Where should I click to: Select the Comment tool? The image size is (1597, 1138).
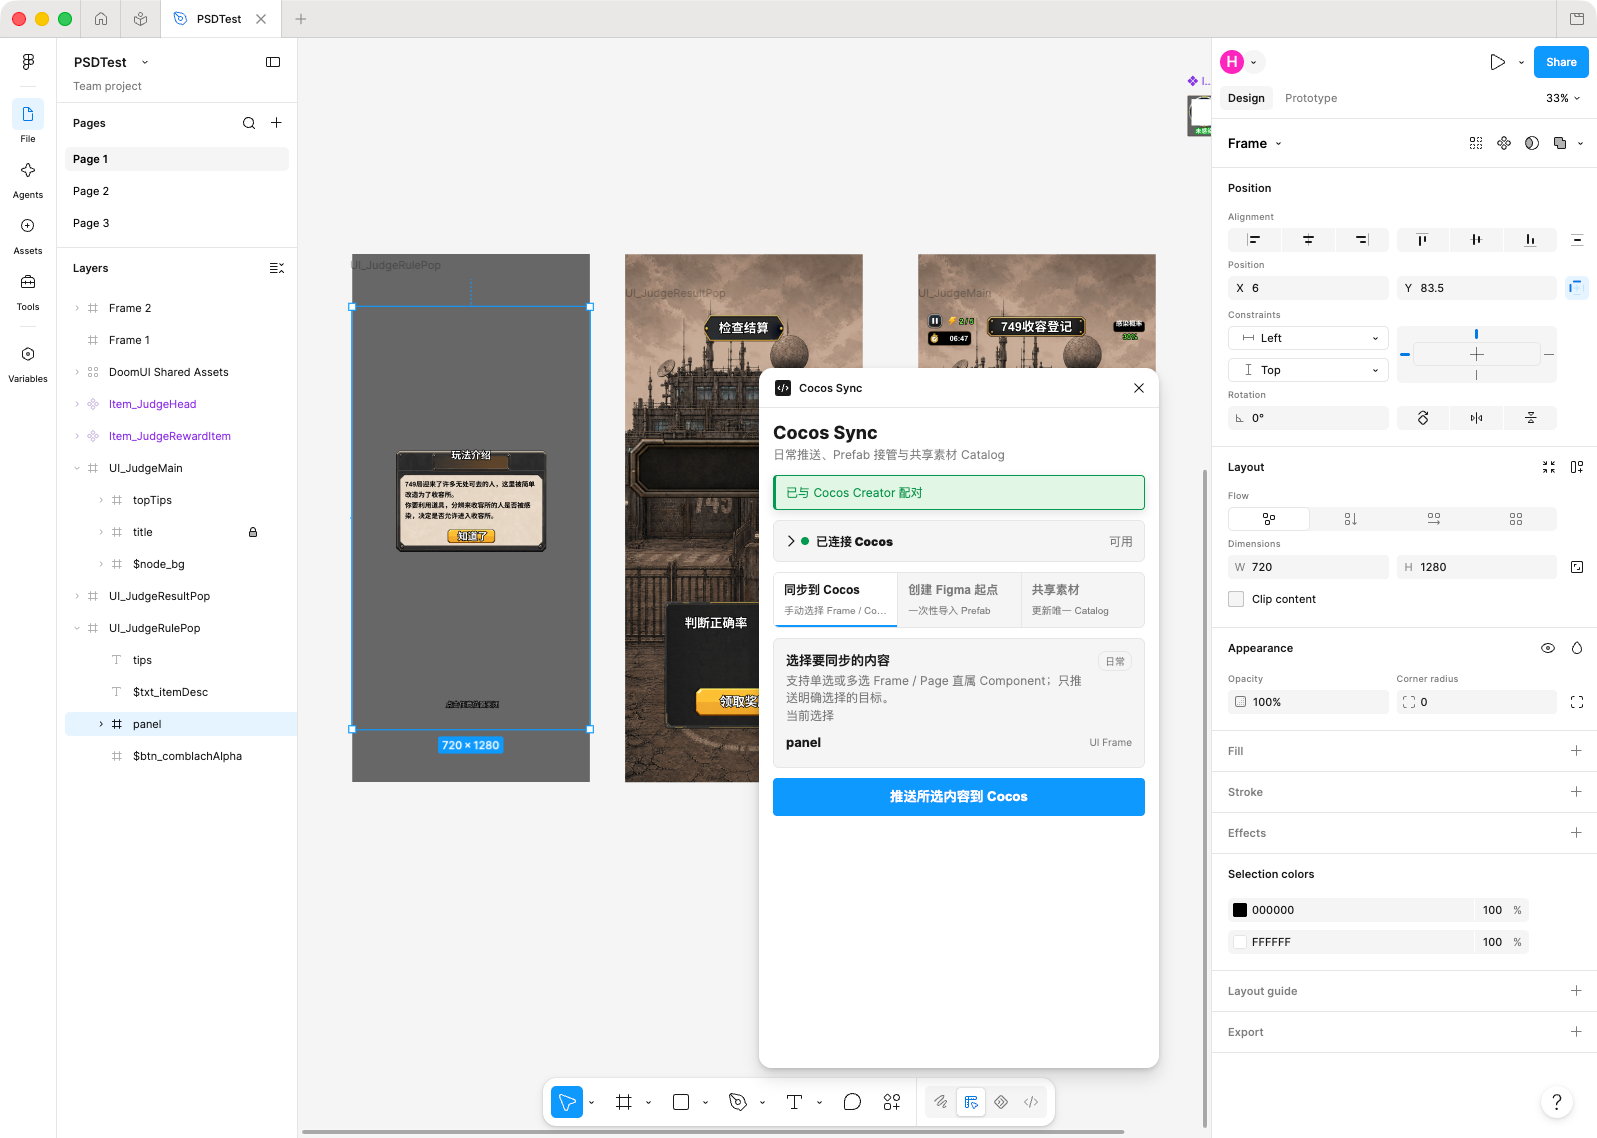[852, 1102]
